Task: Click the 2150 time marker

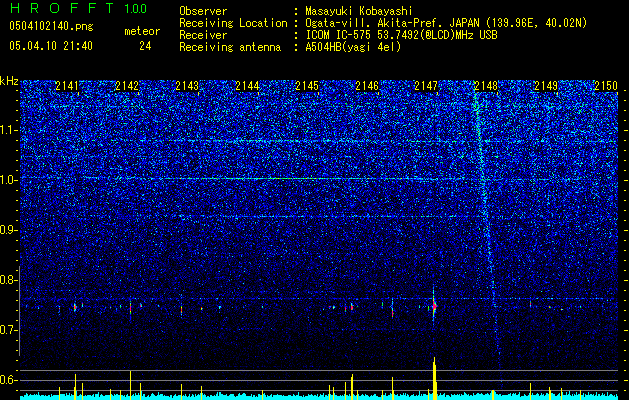Action: pos(606,86)
